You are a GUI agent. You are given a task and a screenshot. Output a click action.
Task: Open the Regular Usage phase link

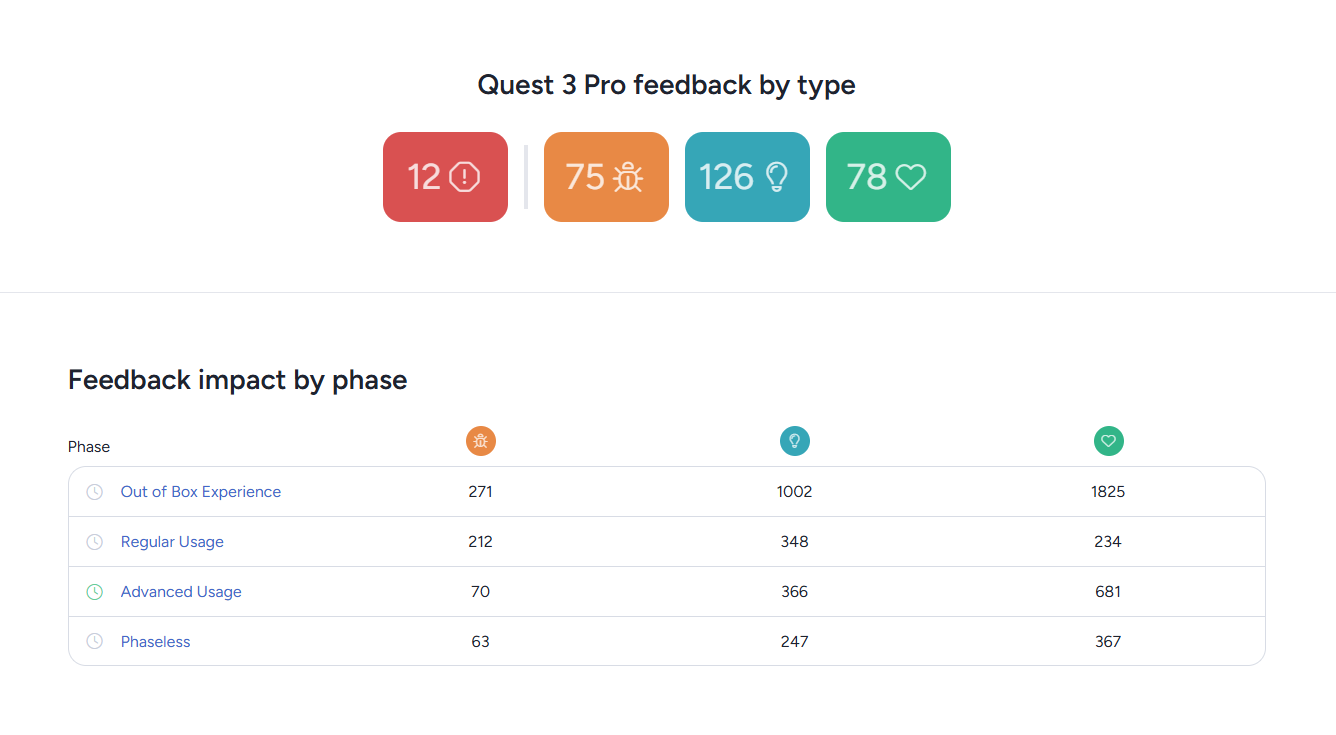(172, 542)
